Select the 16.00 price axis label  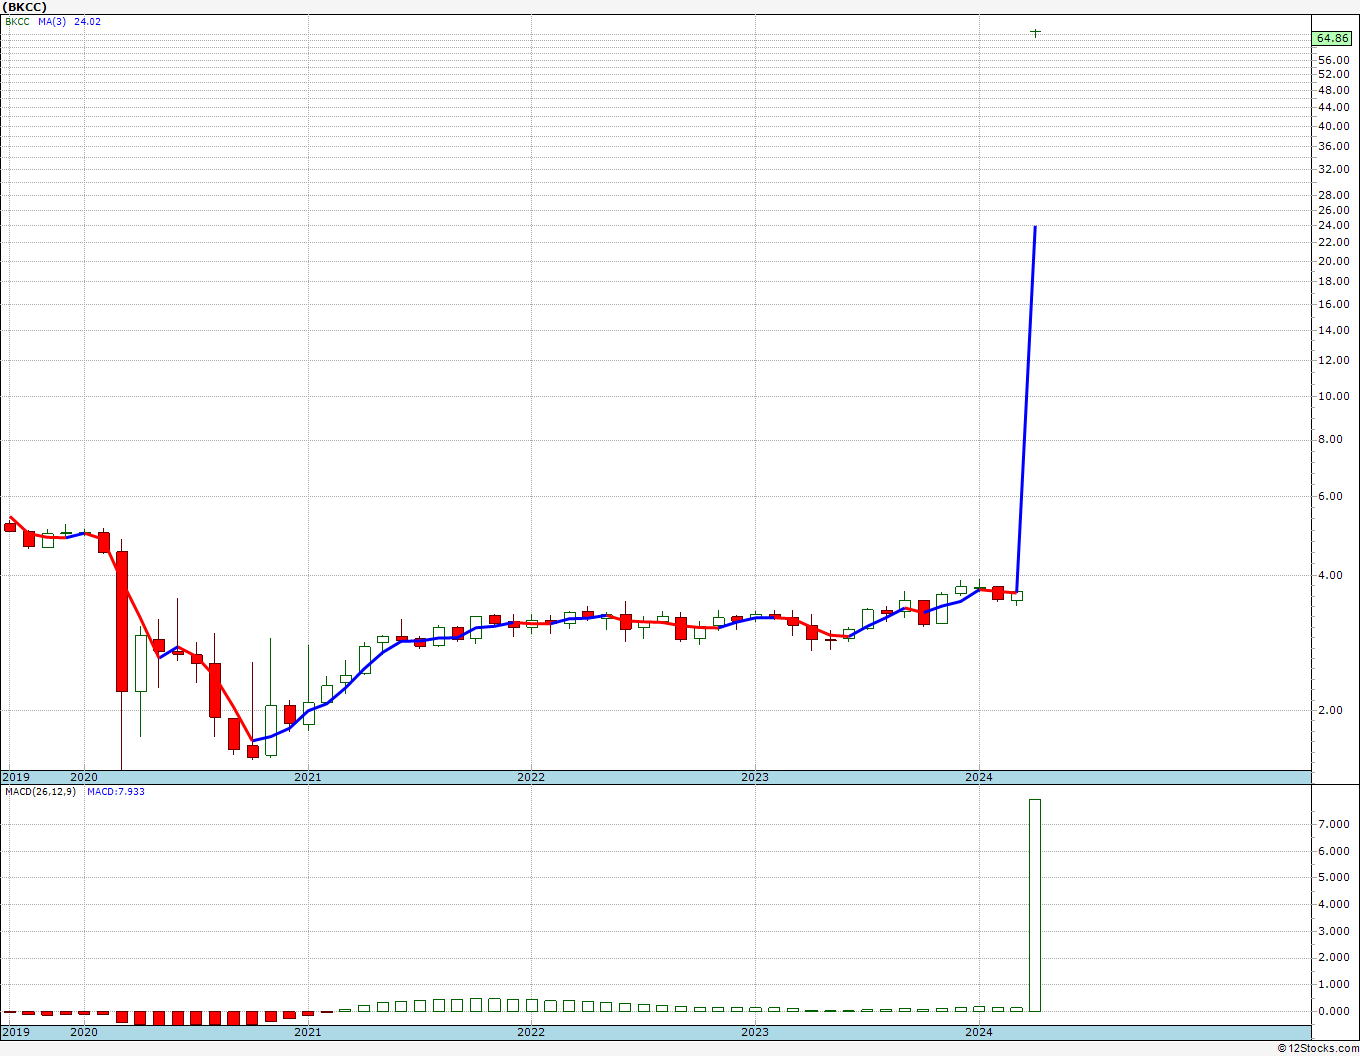(1333, 304)
